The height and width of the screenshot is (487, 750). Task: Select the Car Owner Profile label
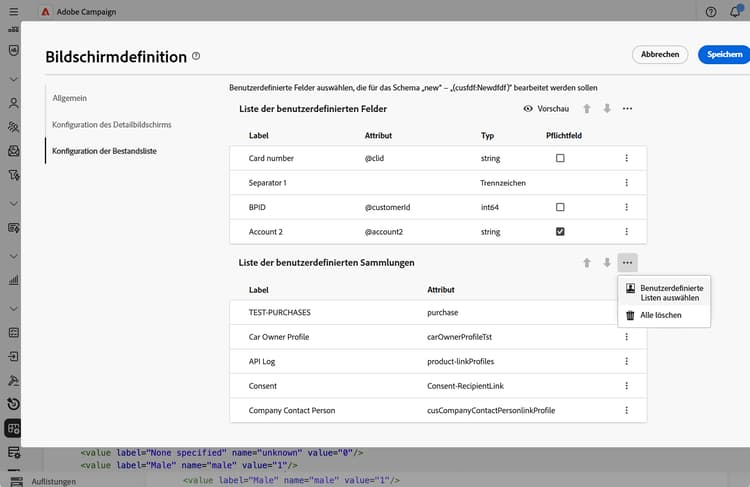(x=279, y=337)
